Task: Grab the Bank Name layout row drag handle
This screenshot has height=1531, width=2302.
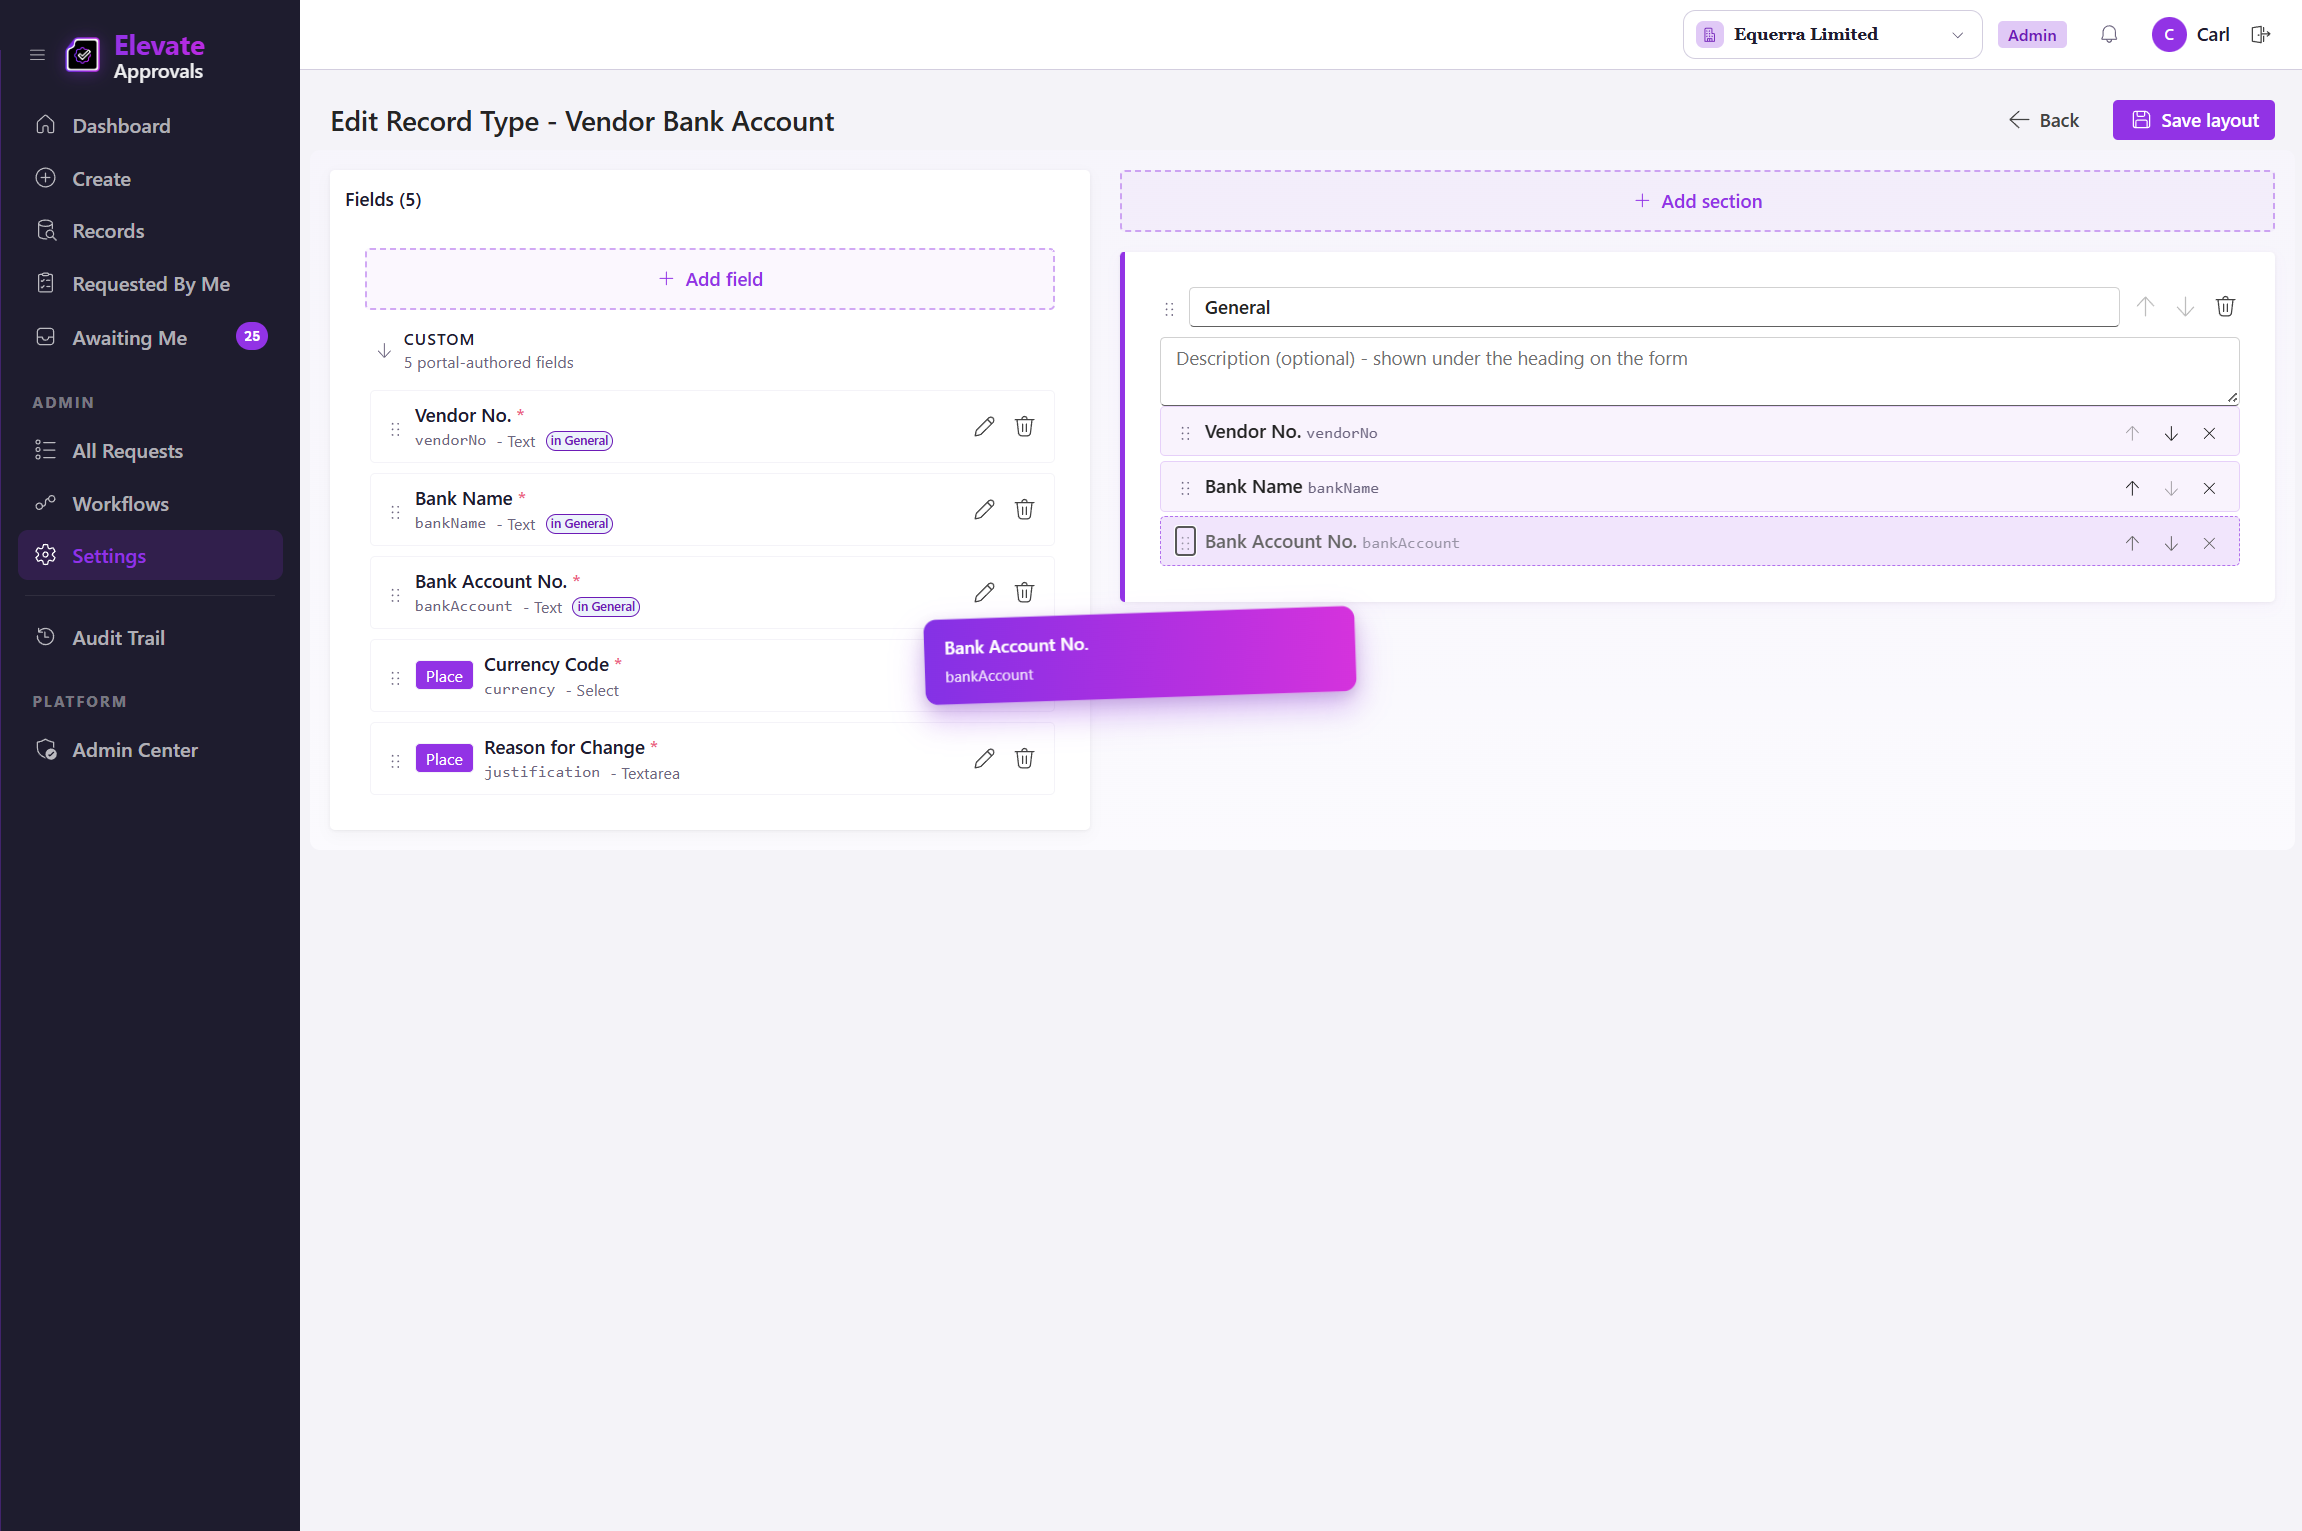Action: (1185, 488)
